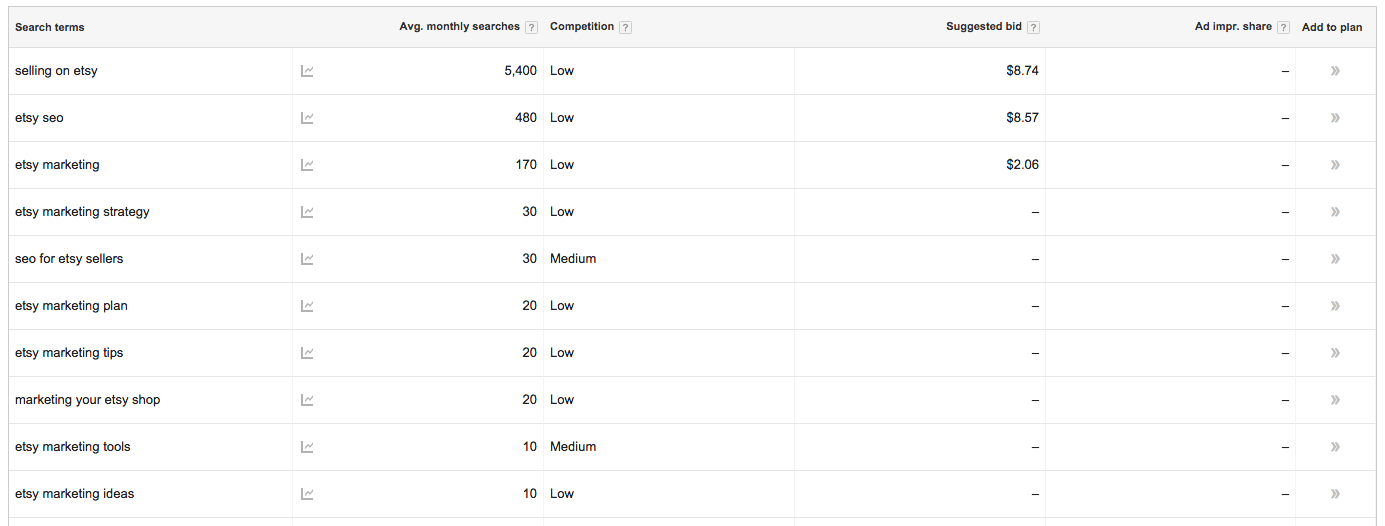Select the etsy marketing plan keyword

[71, 306]
